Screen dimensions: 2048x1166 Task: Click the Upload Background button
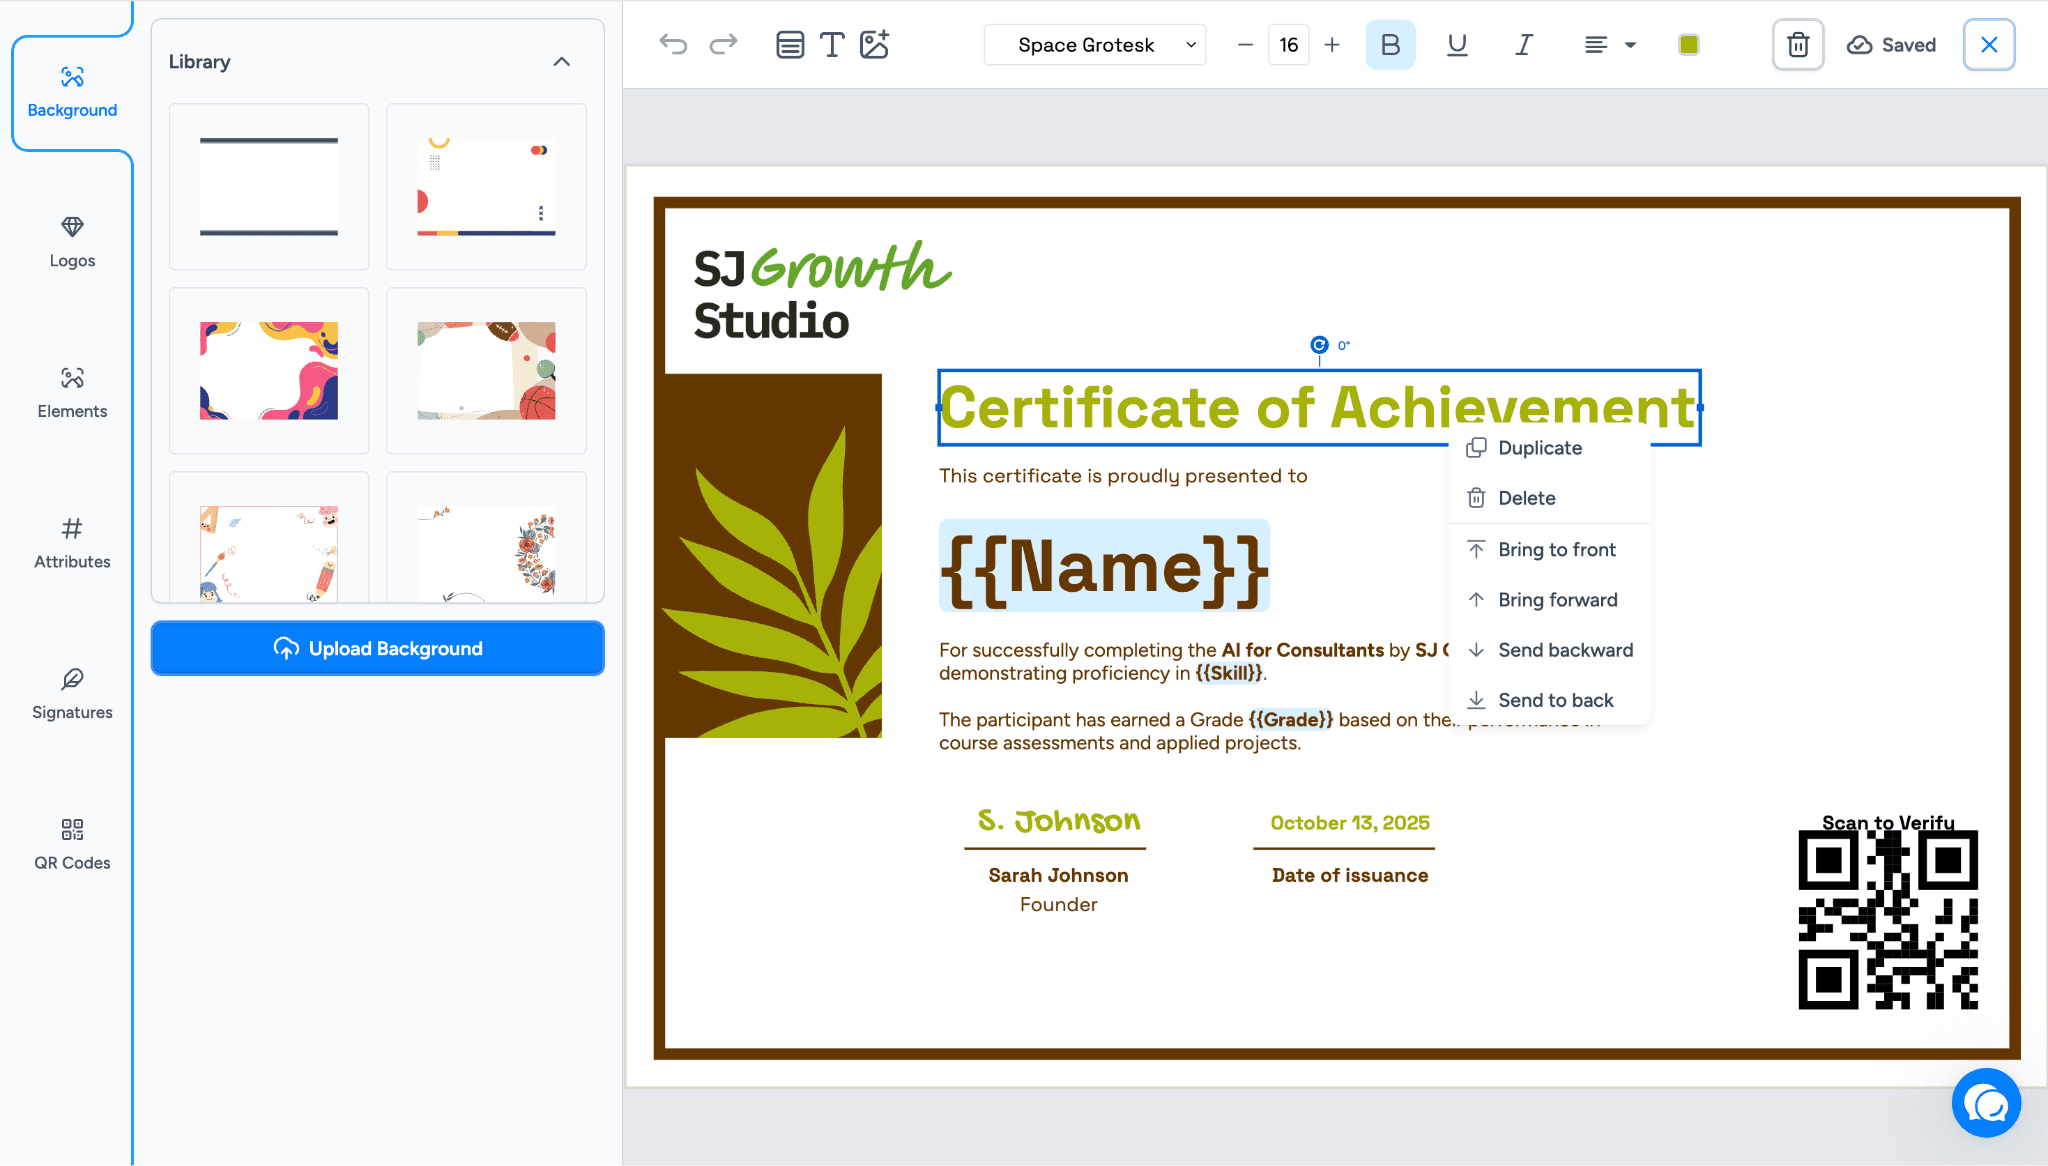pos(378,648)
